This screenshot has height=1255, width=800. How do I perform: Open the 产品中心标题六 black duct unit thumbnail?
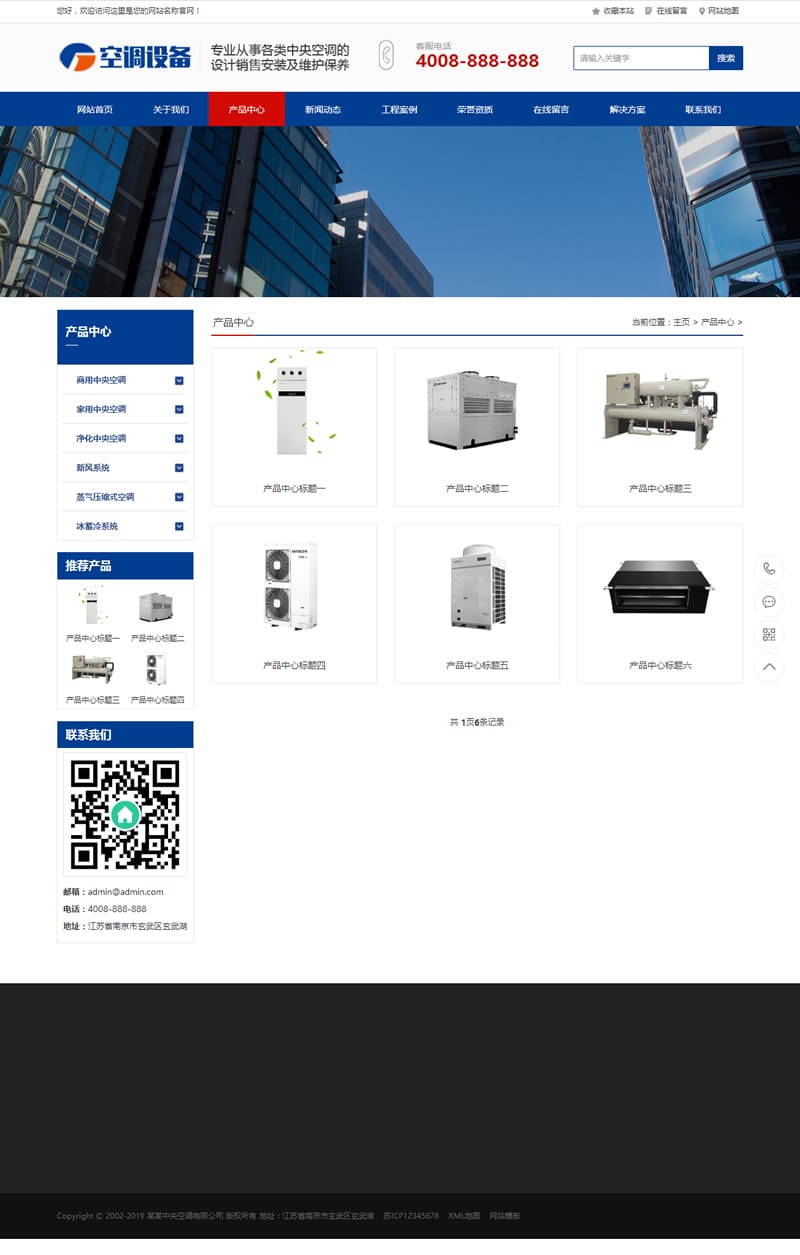(x=660, y=587)
